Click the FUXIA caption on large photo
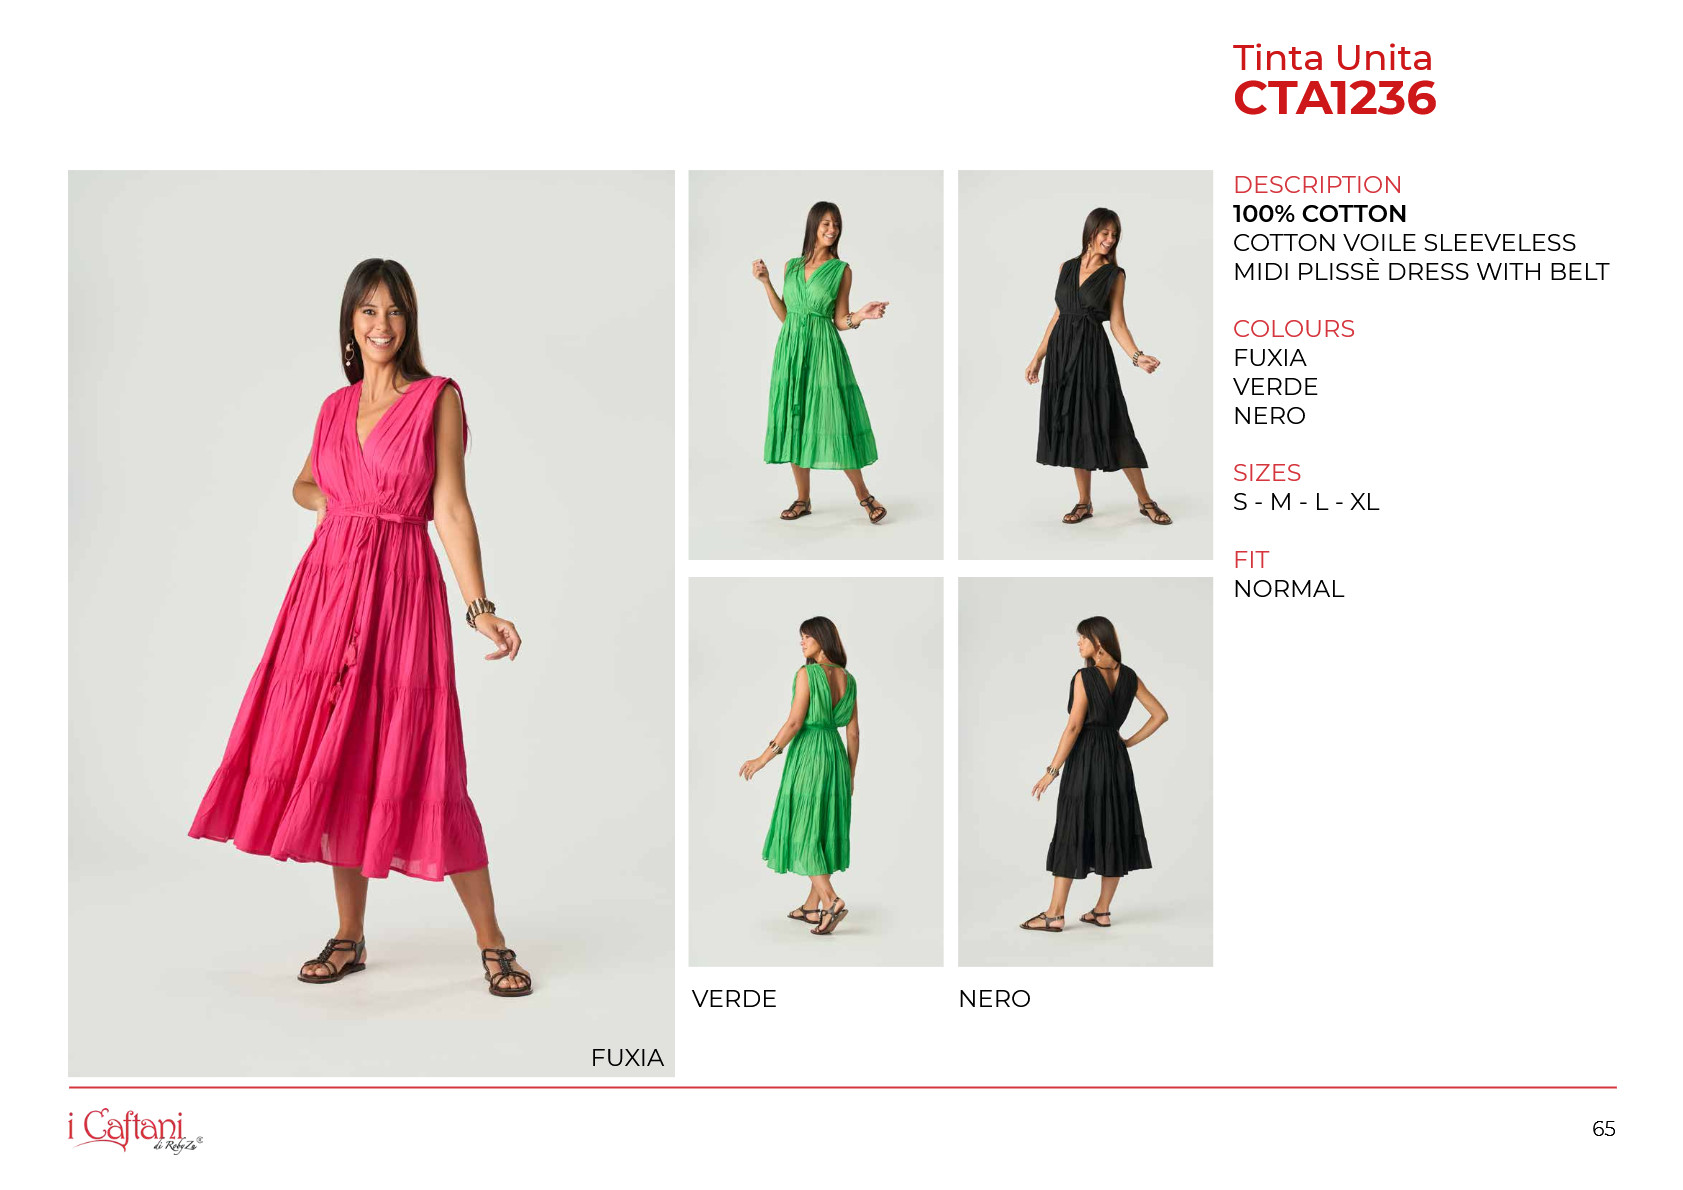Screen dimensions: 1683x1190 tap(627, 1058)
